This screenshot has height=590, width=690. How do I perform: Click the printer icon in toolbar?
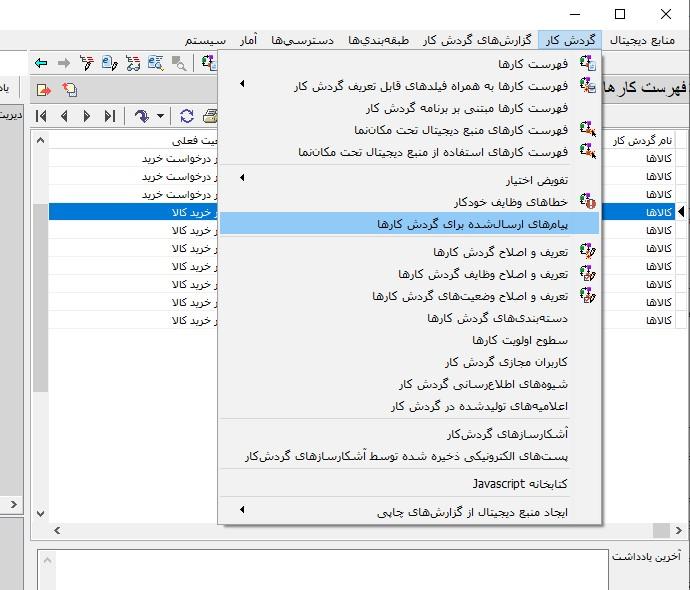(210, 116)
